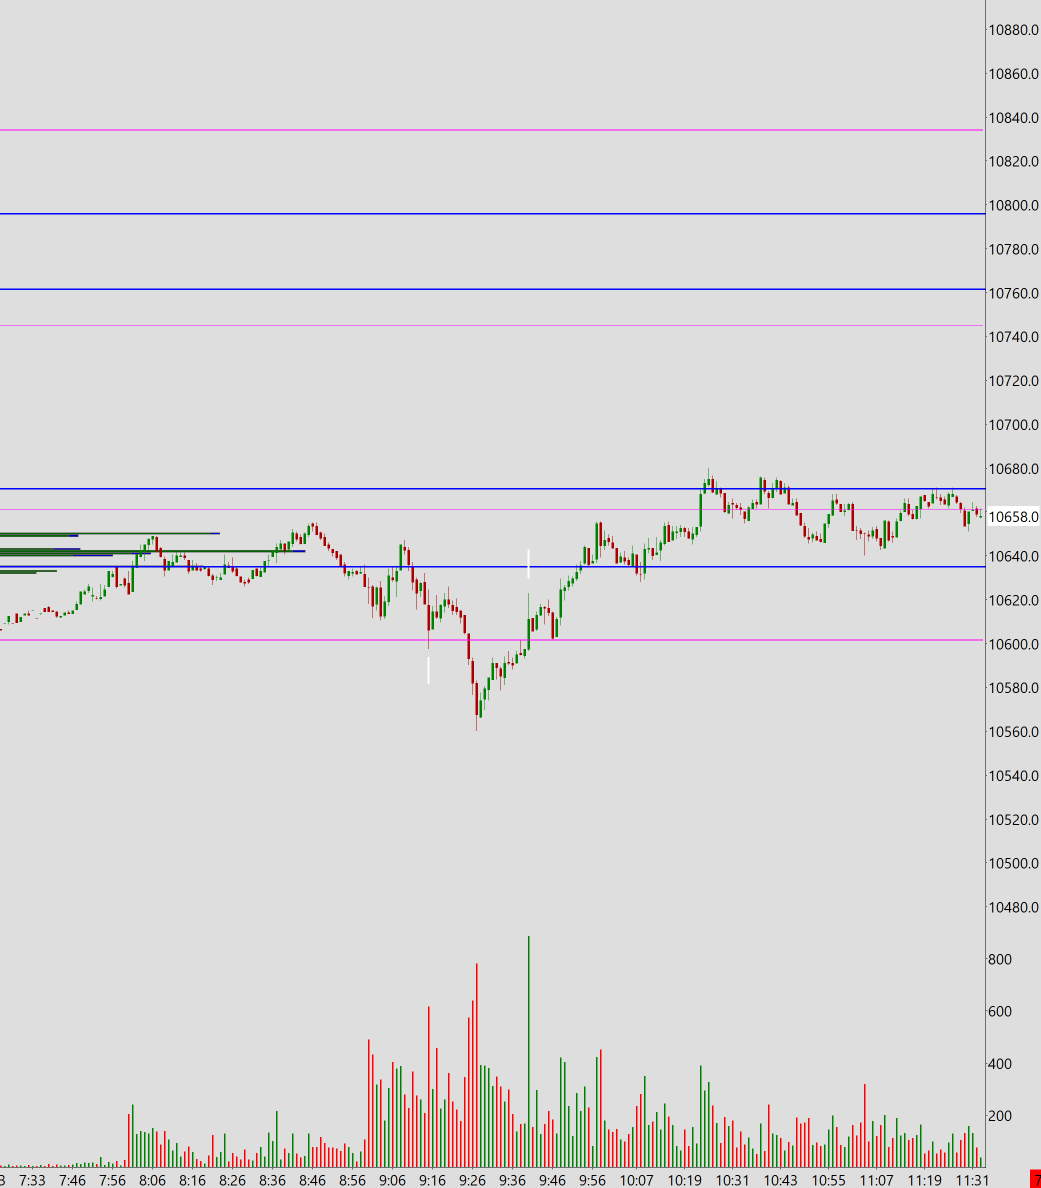This screenshot has height=1188, width=1041.
Task: Select the topmost pink horizontal line near 10835
Action: point(492,130)
